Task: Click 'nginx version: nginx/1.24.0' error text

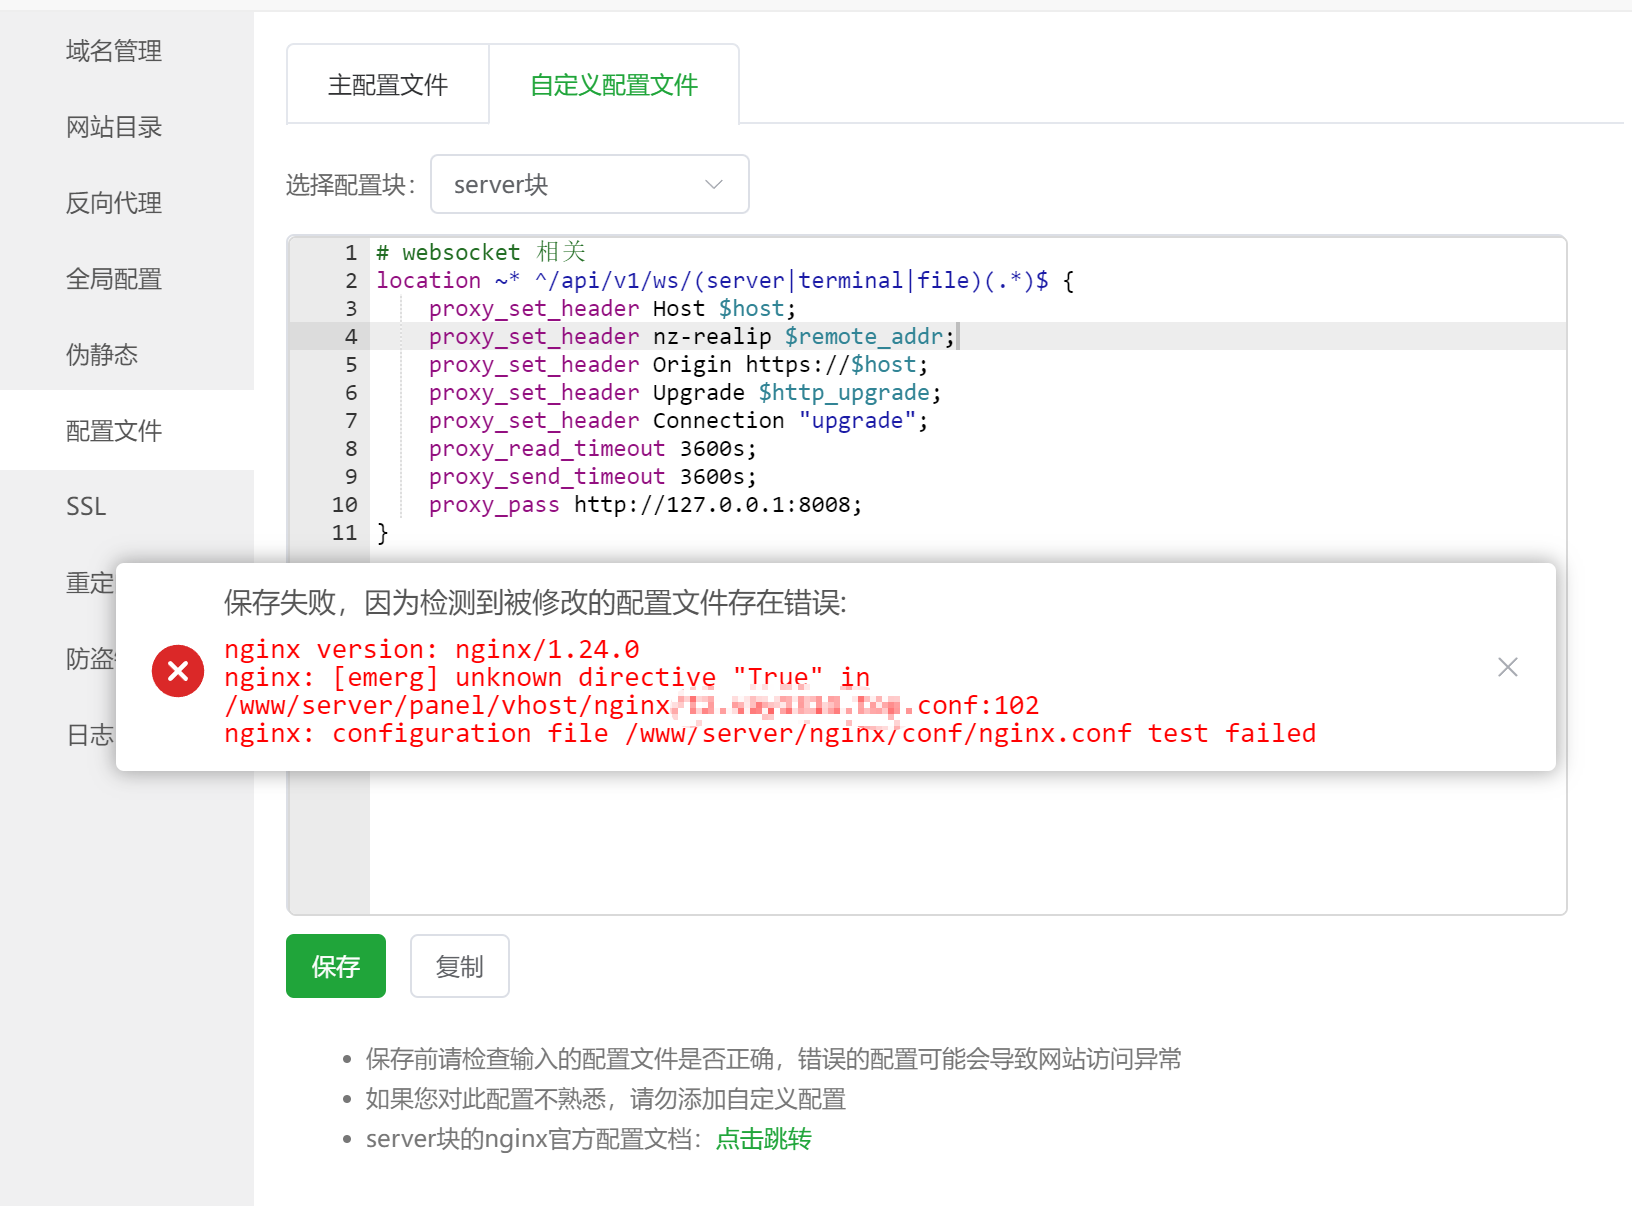Action: click(431, 649)
